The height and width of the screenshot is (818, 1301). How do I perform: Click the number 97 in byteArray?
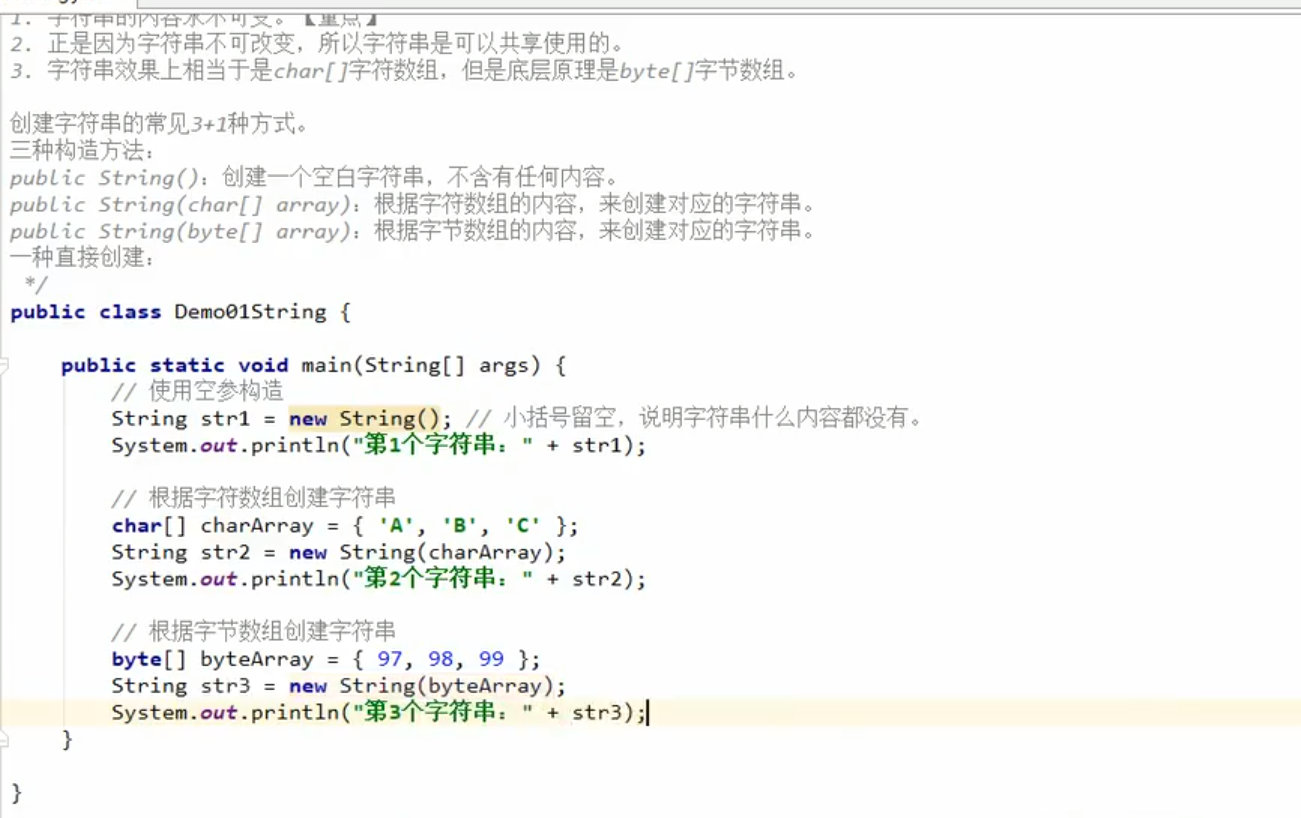coord(389,659)
